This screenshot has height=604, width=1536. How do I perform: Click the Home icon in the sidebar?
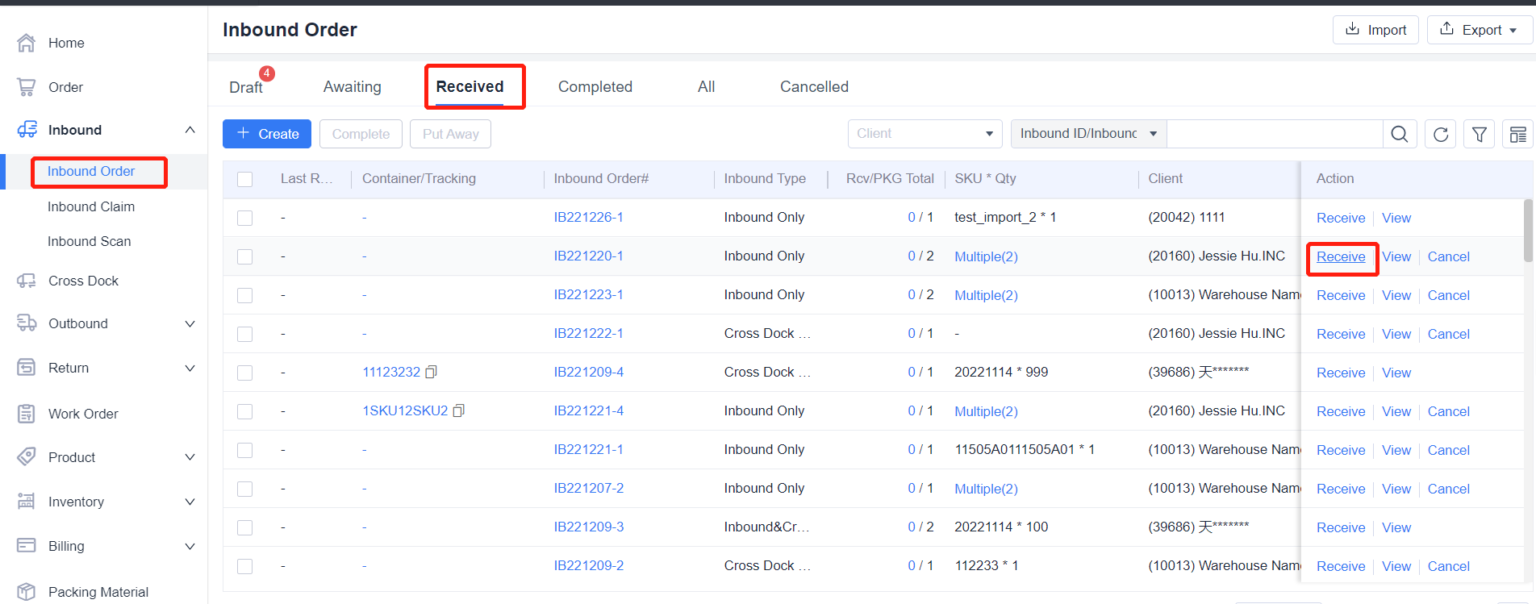pyautogui.click(x=26, y=42)
